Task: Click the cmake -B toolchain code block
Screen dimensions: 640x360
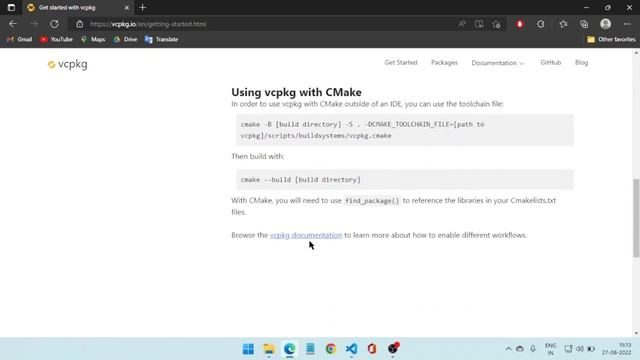Action: (x=404, y=130)
